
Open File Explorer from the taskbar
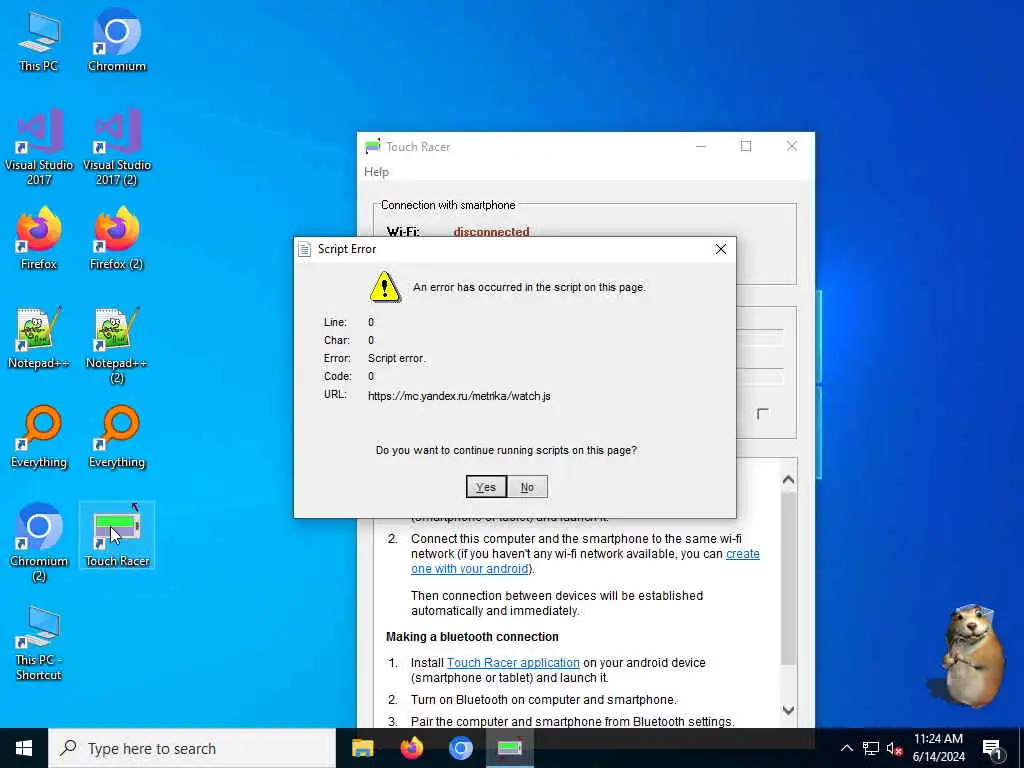pyautogui.click(x=362, y=748)
